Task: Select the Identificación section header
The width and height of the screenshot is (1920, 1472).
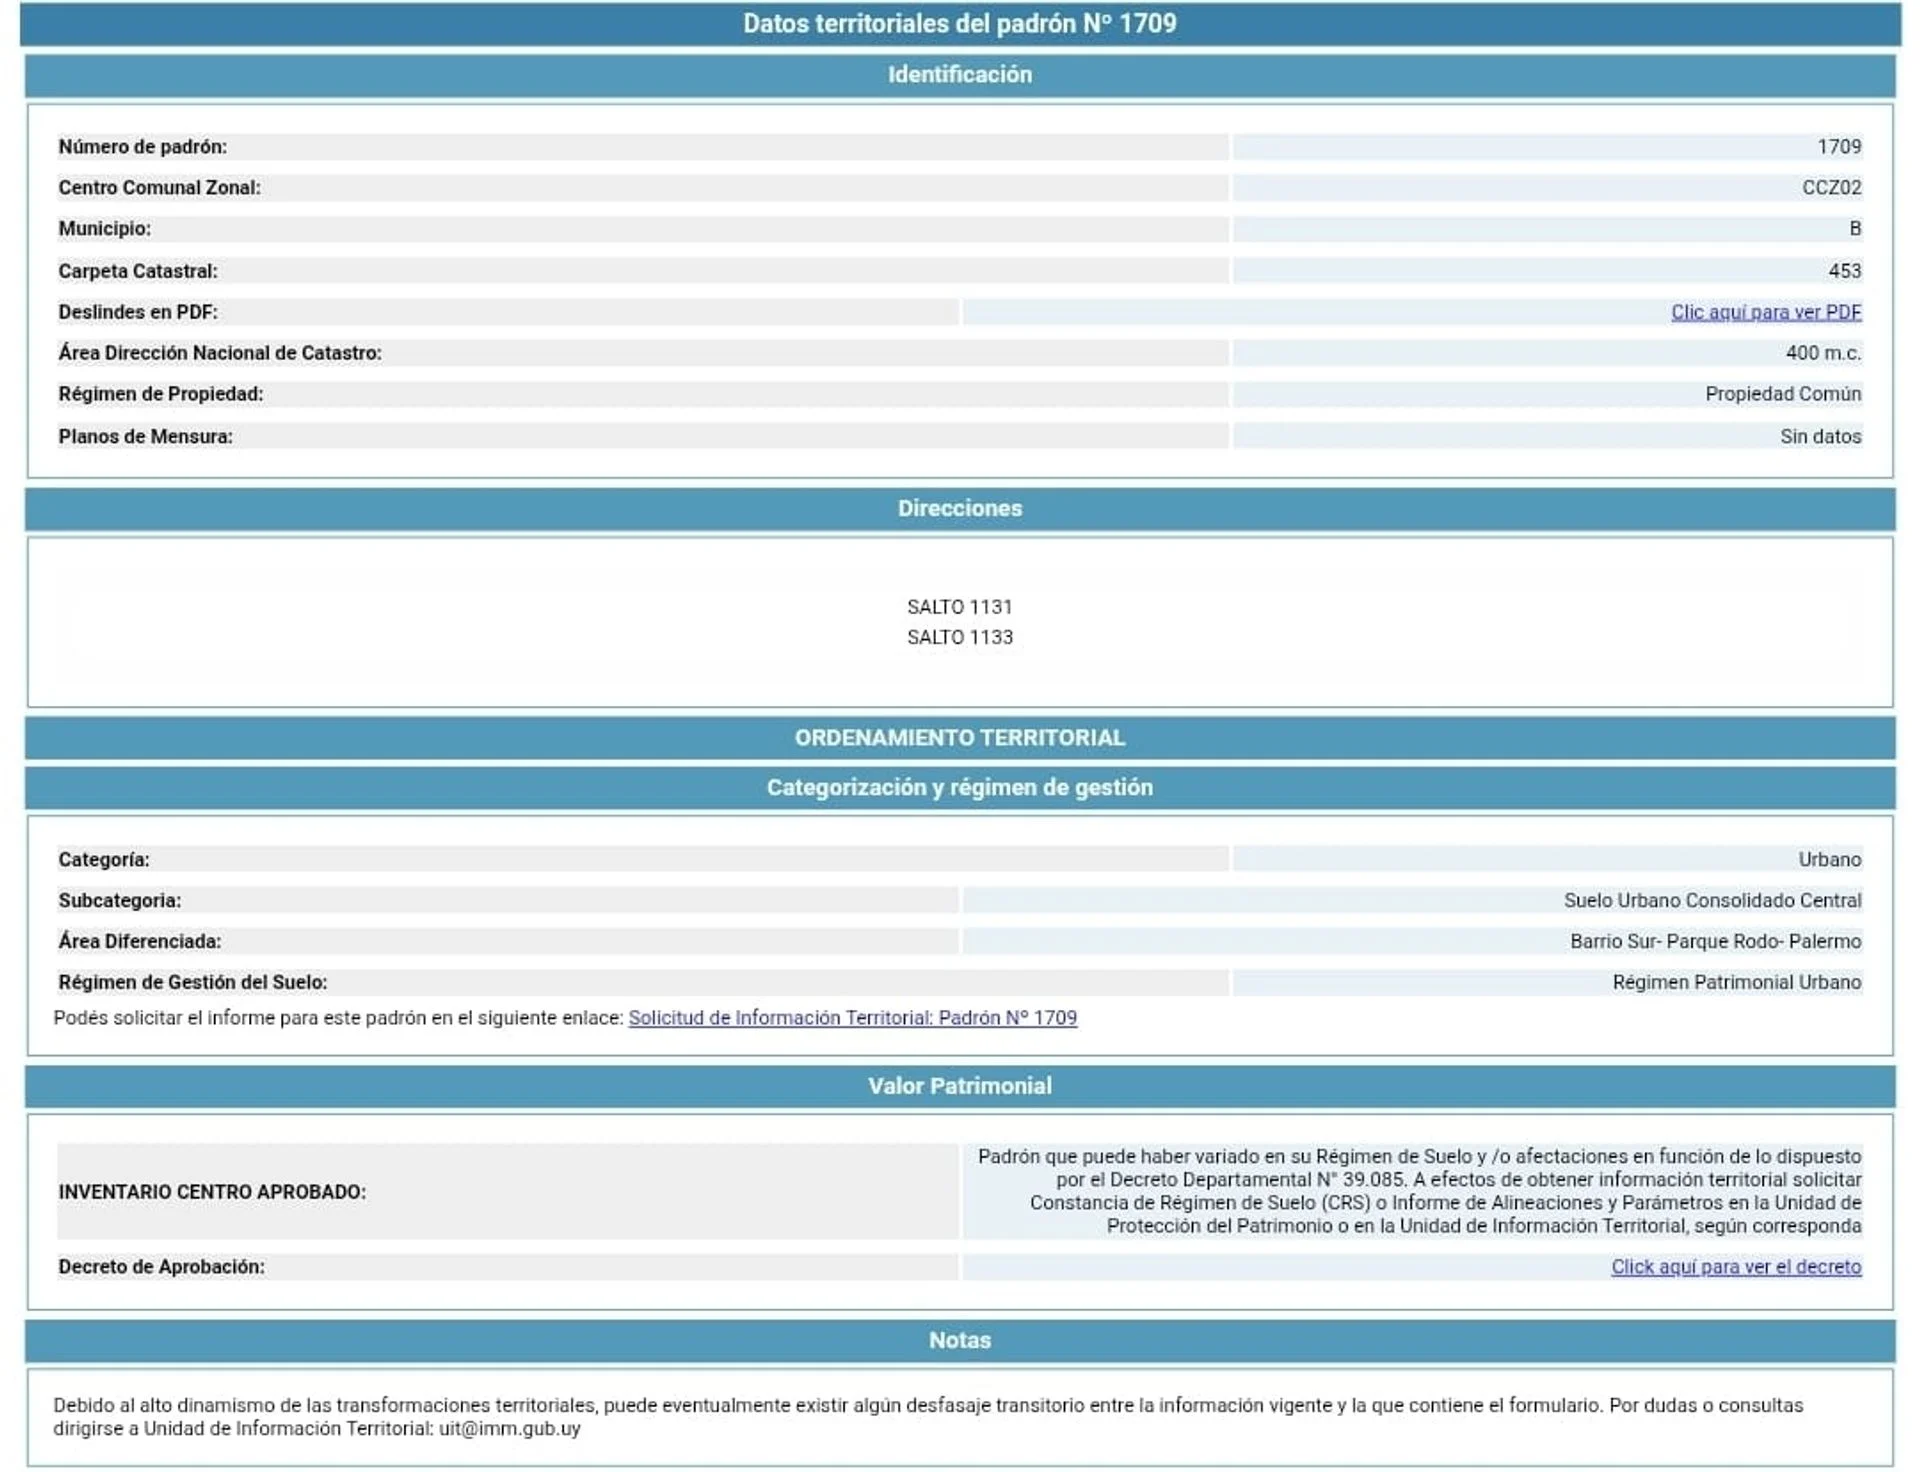Action: point(959,75)
